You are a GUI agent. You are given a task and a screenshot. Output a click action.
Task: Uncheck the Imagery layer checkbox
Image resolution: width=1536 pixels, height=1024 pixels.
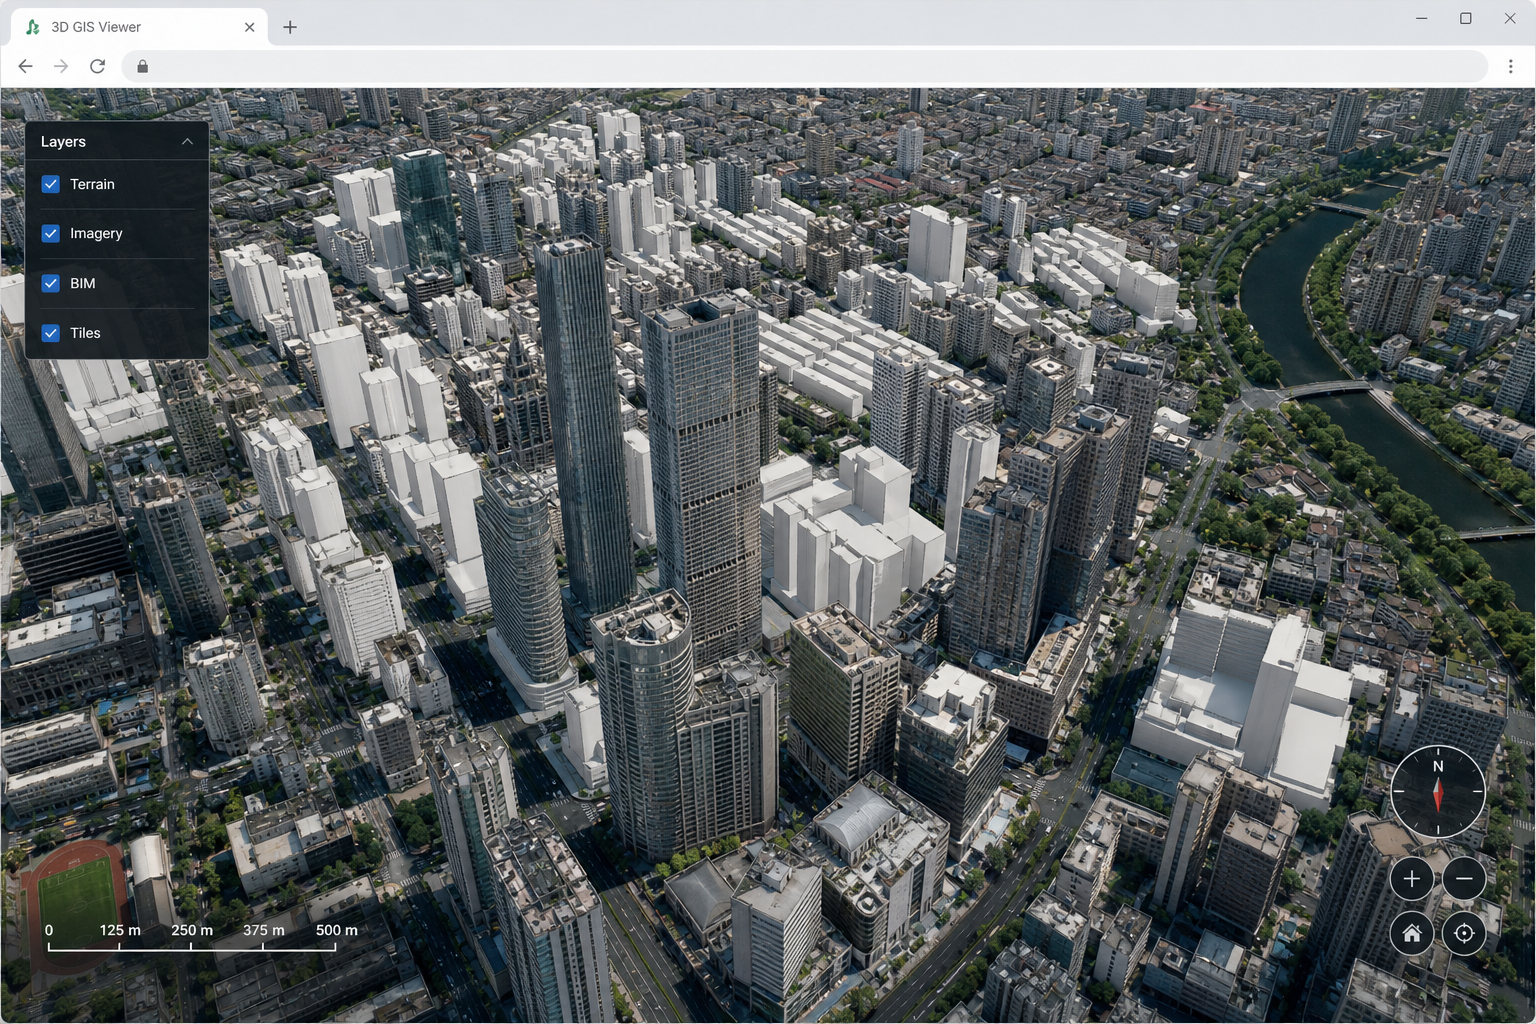(51, 233)
